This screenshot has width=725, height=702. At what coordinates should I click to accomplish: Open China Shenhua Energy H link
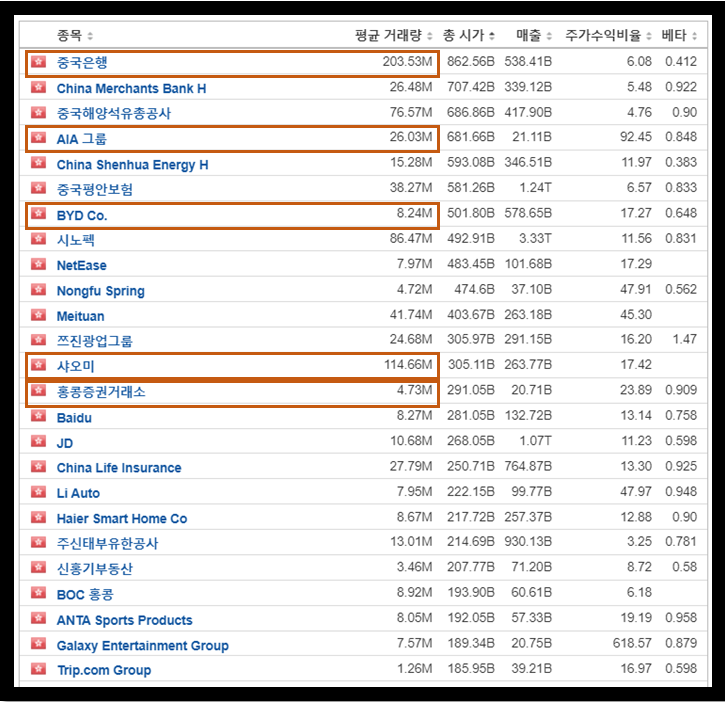point(132,165)
